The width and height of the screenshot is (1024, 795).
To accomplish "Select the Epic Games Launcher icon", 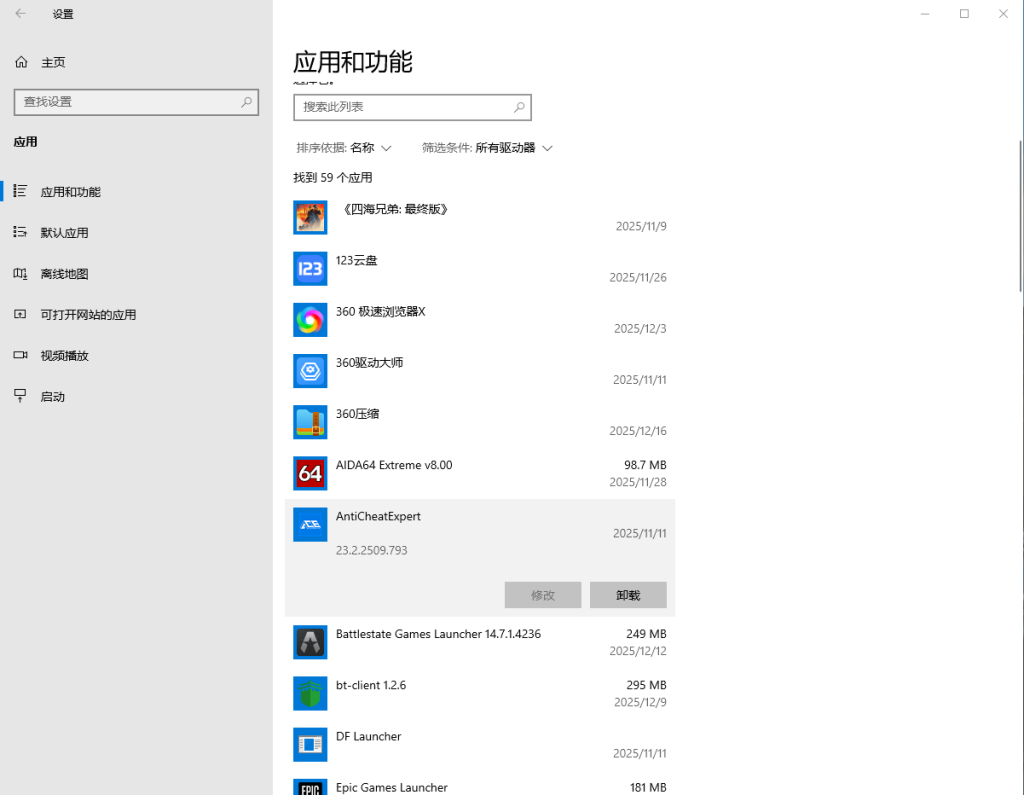I will click(x=310, y=787).
